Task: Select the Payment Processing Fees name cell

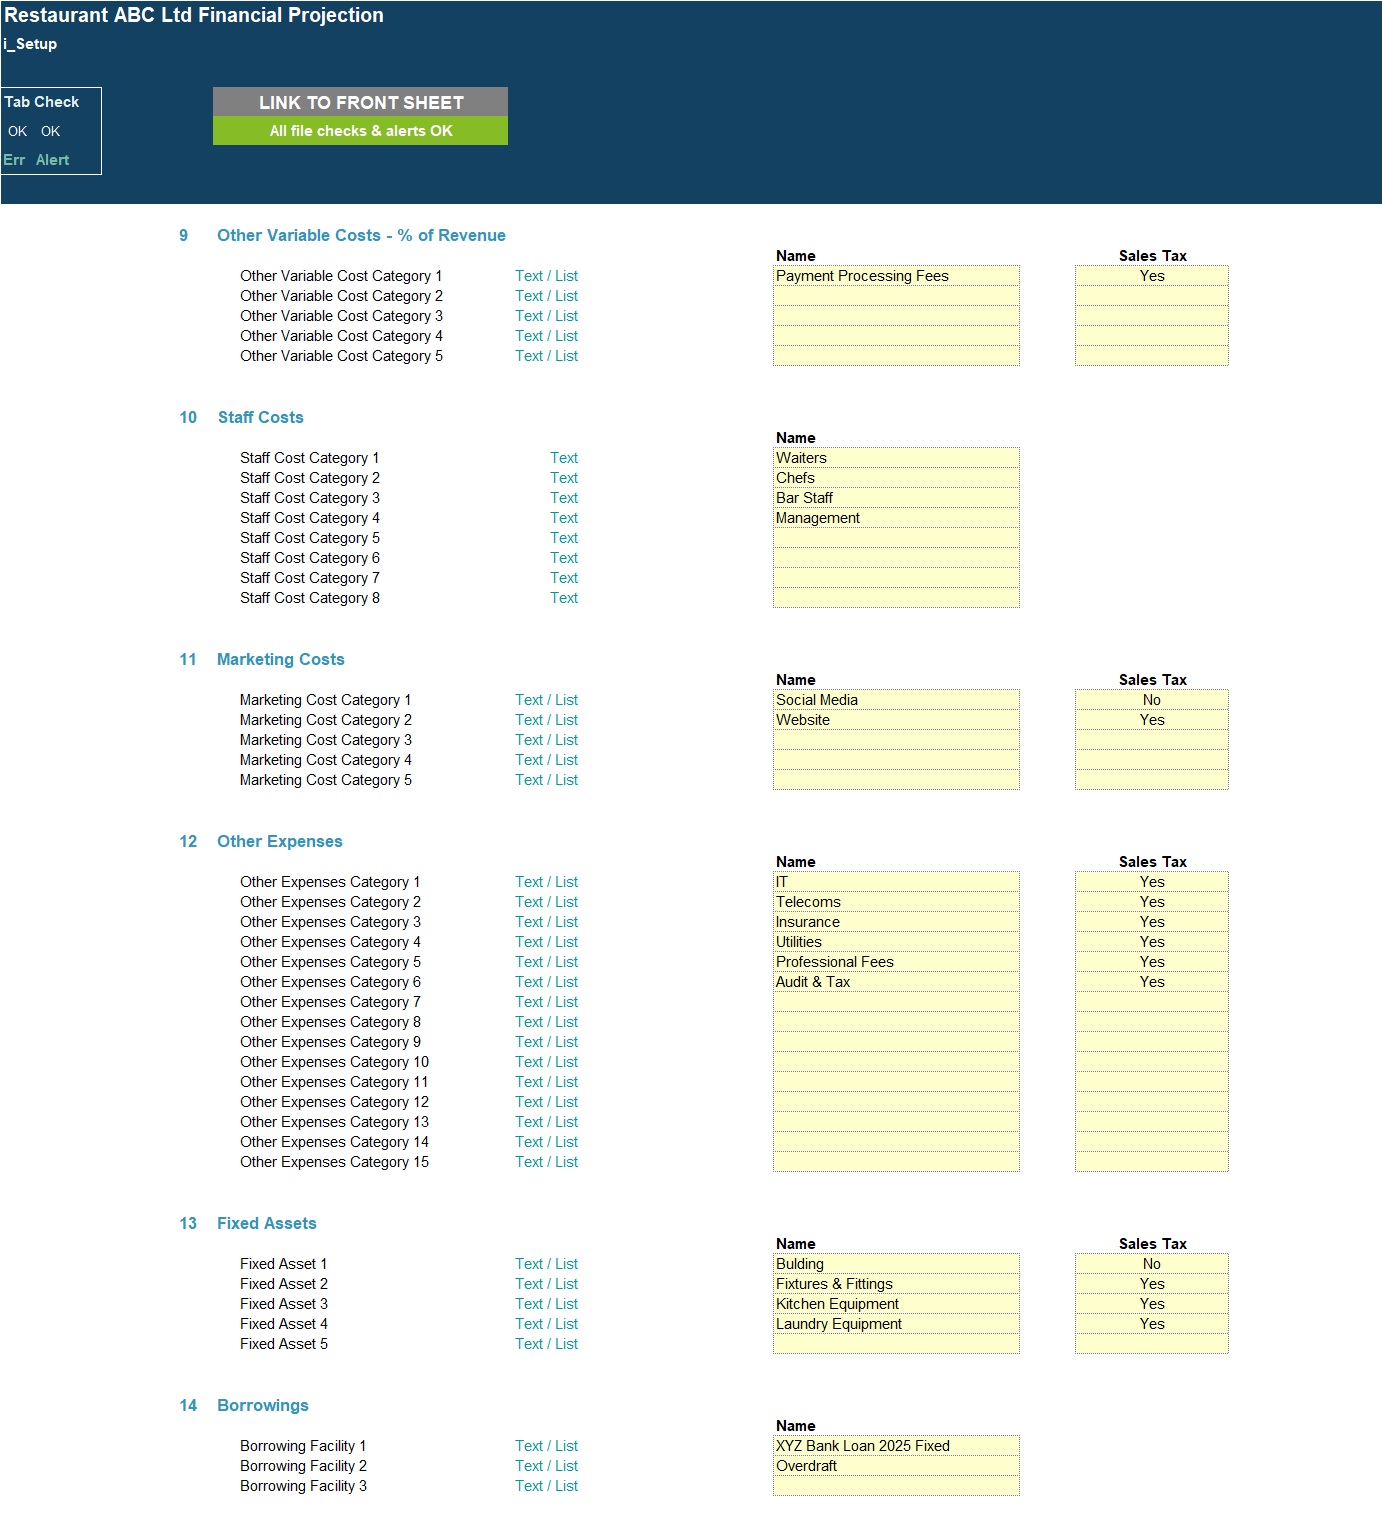Action: [x=896, y=276]
